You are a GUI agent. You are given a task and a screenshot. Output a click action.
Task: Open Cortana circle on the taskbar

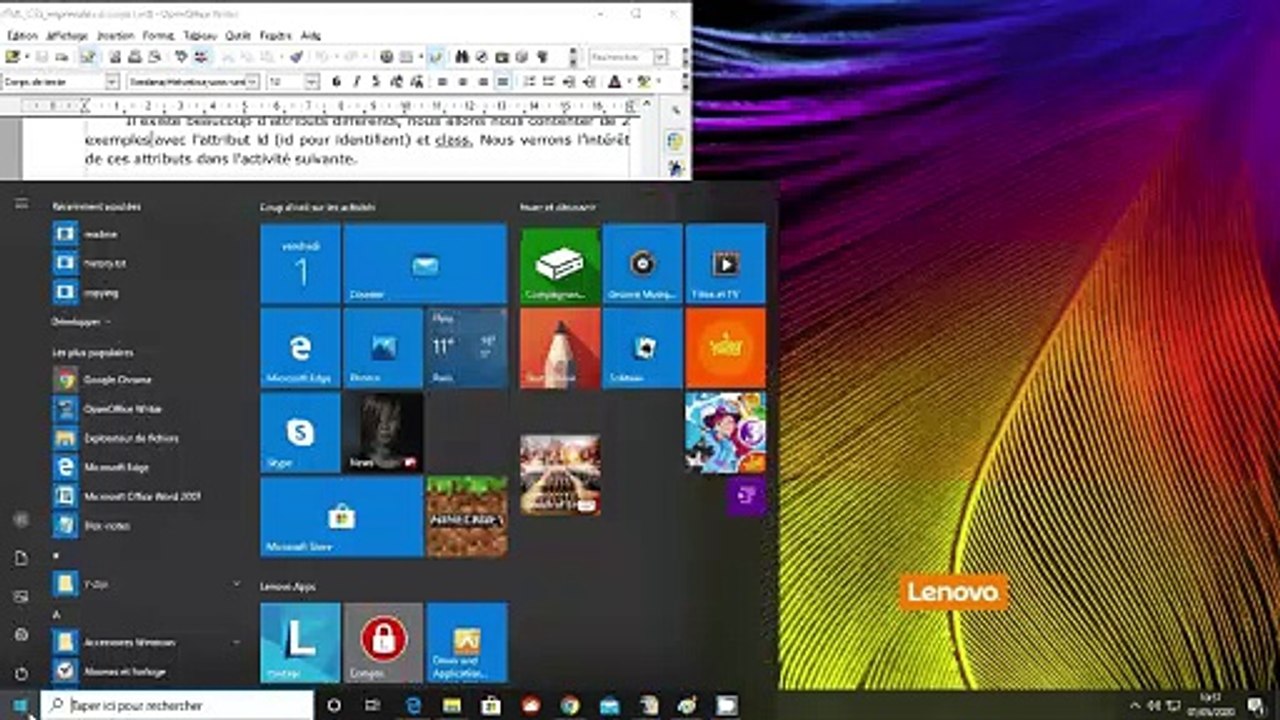[x=334, y=705]
